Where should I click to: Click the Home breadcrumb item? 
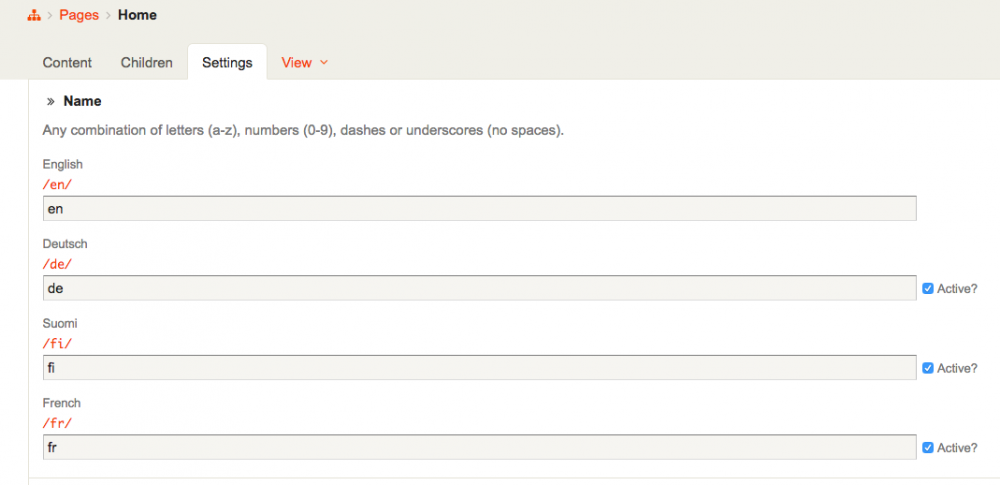[137, 15]
